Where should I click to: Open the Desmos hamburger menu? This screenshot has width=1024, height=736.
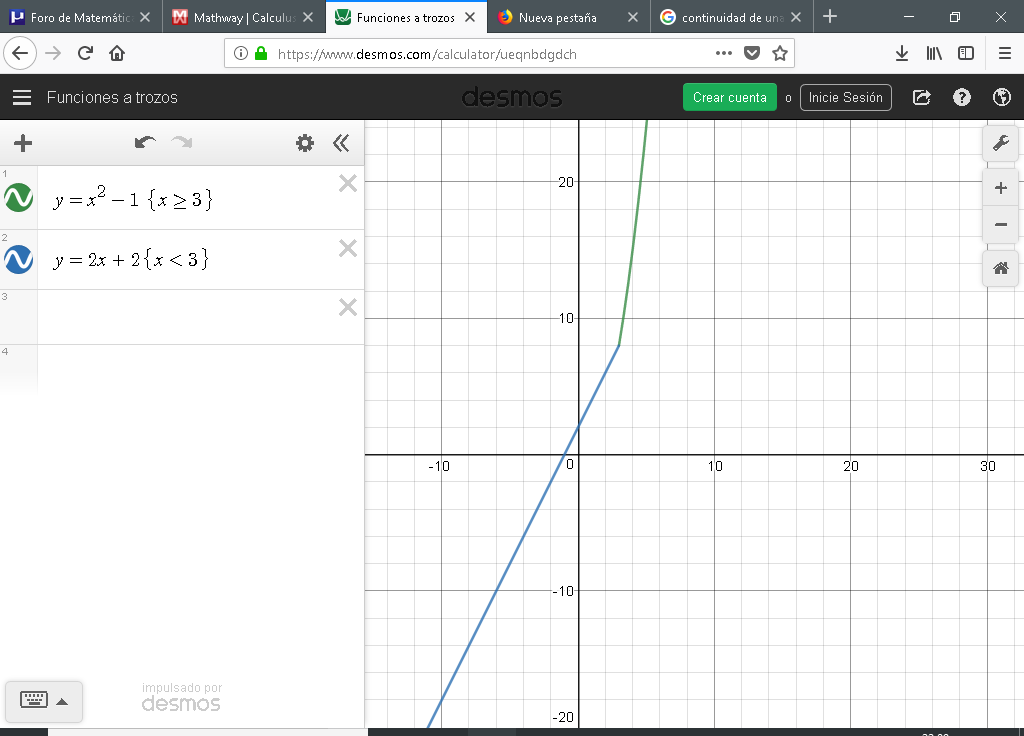(22, 97)
